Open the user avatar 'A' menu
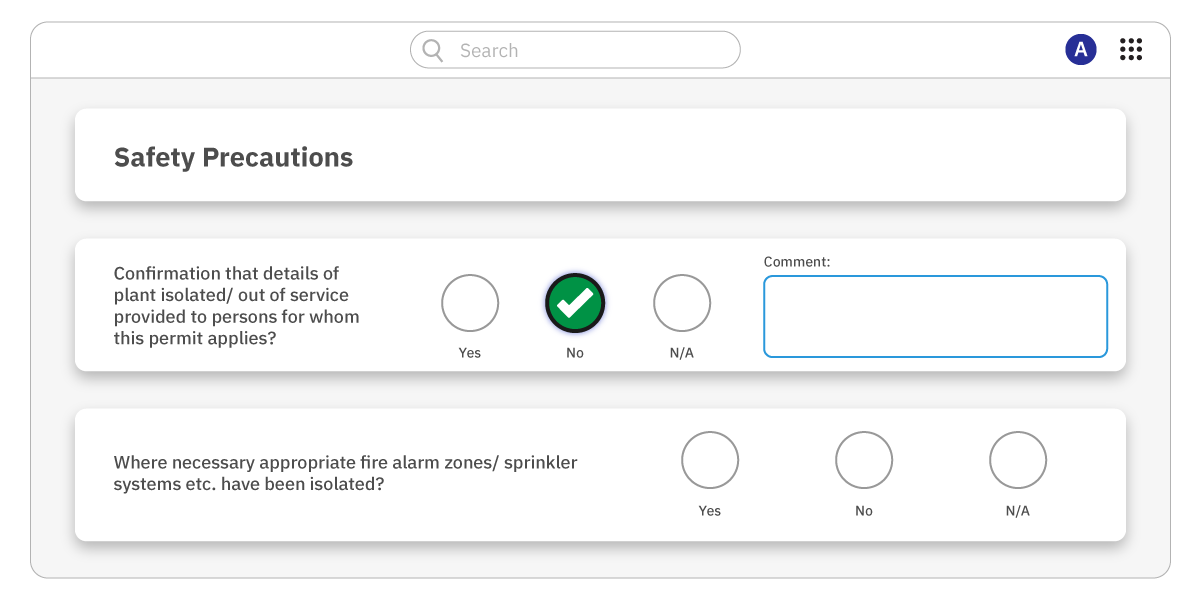Viewport: 1201px width, 600px height. tap(1081, 49)
